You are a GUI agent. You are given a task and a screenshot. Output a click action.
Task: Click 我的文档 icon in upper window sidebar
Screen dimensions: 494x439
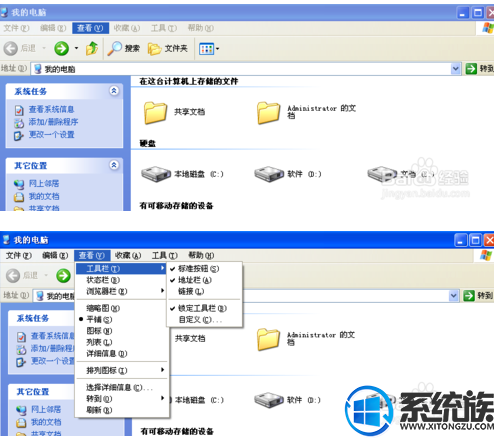click(x=19, y=197)
